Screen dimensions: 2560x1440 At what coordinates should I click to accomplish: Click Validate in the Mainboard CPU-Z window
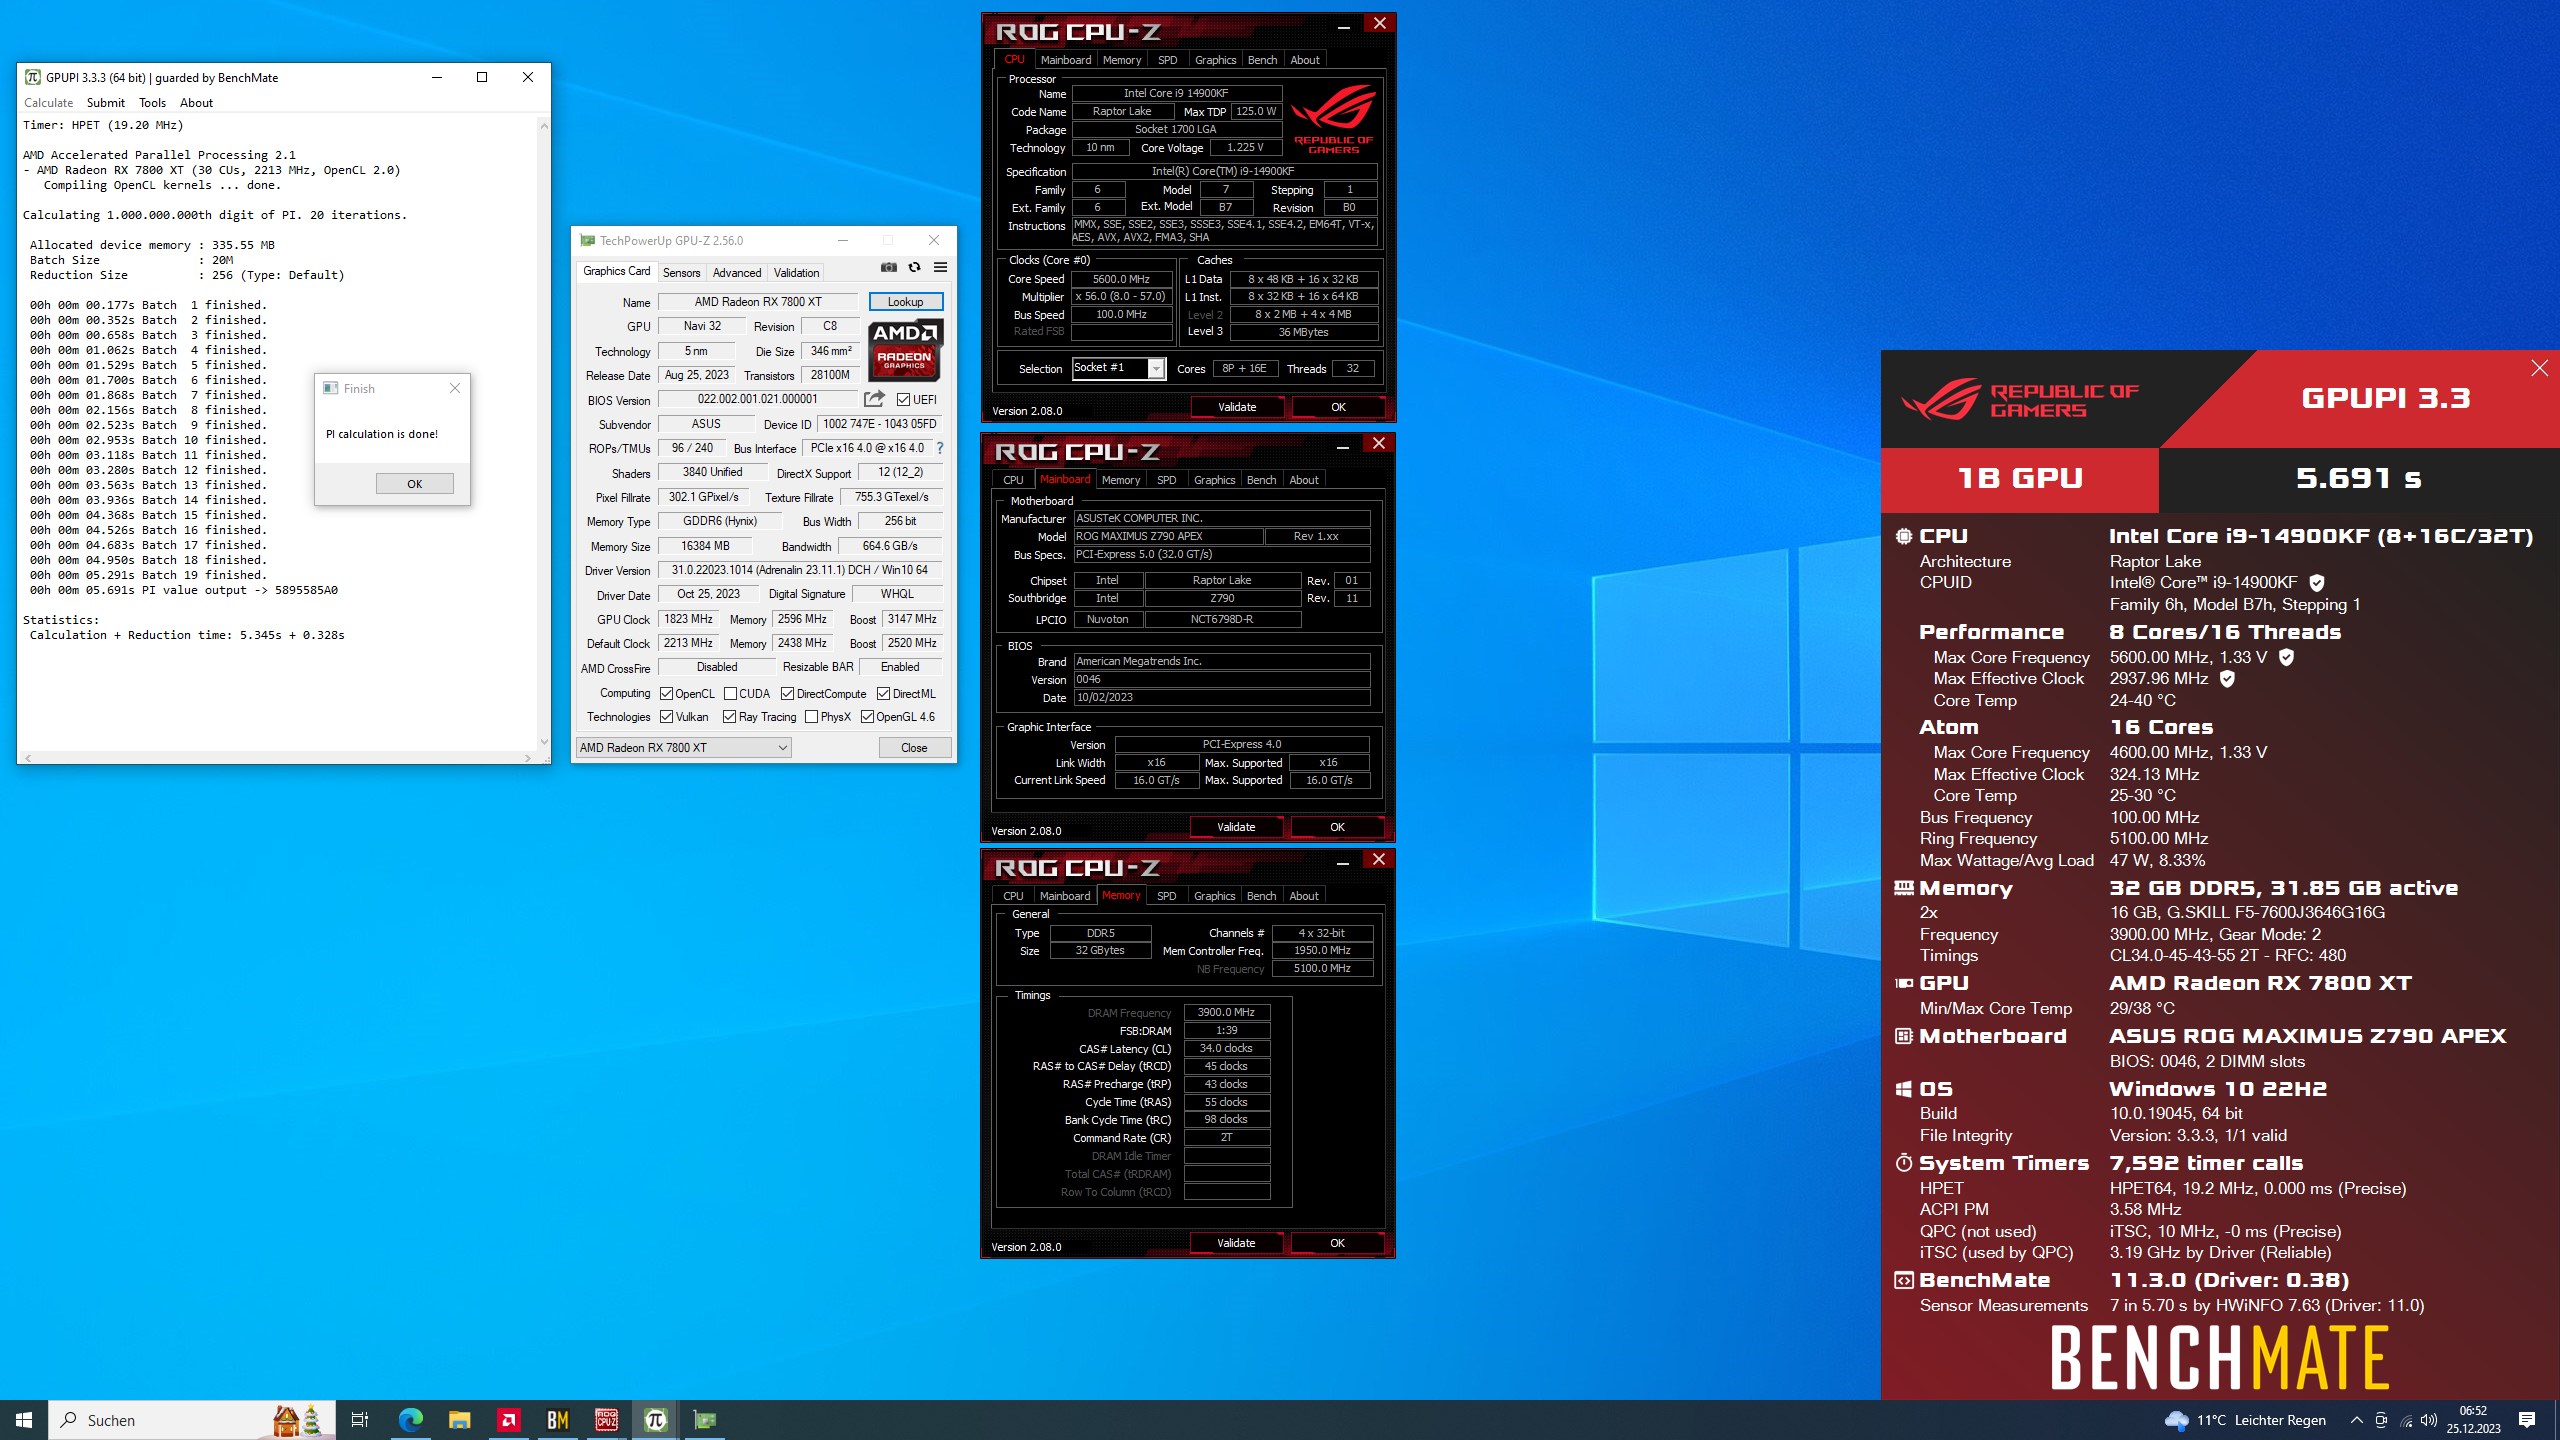click(1236, 827)
